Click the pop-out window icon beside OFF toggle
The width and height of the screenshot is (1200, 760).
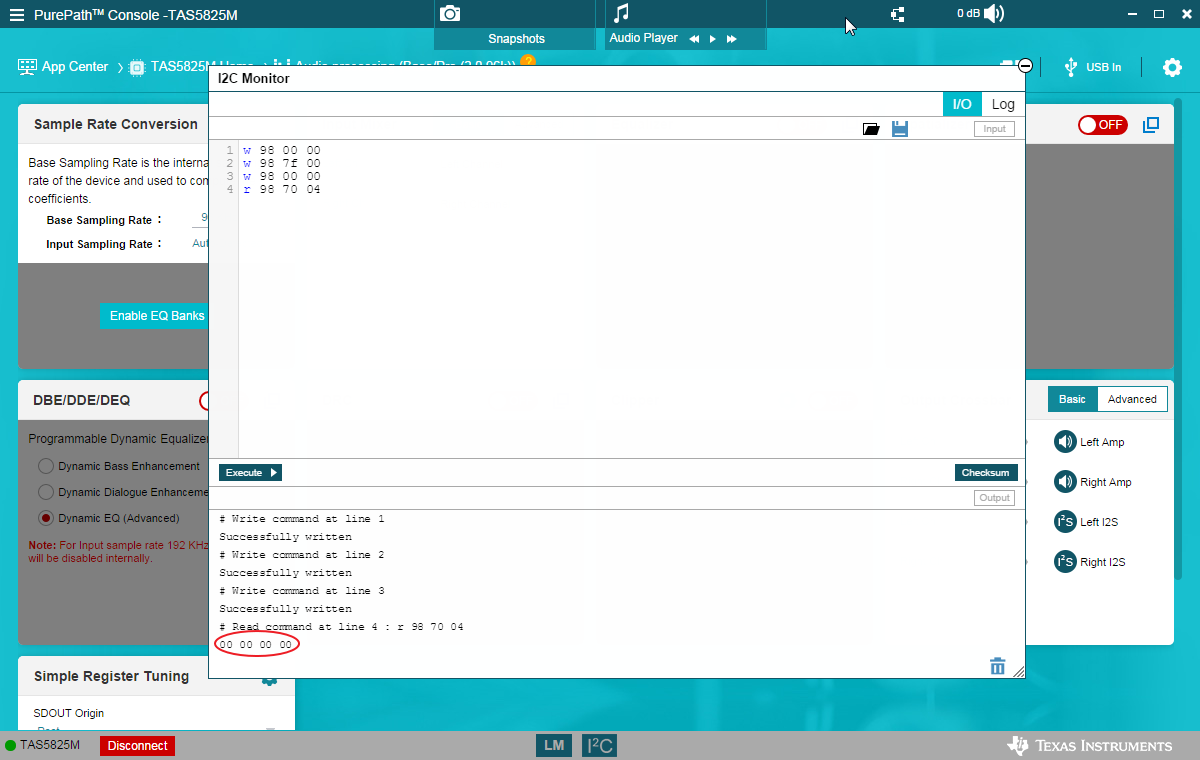tap(1151, 125)
